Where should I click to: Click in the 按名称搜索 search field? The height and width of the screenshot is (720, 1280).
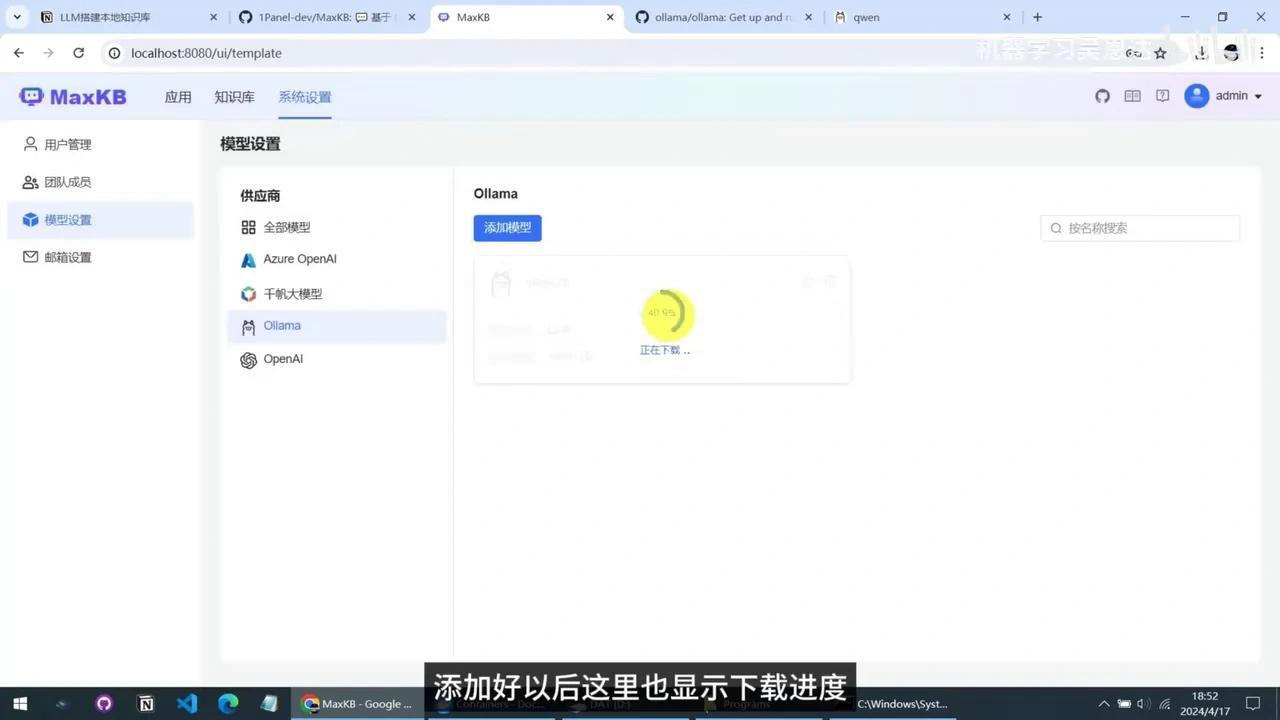click(1140, 228)
